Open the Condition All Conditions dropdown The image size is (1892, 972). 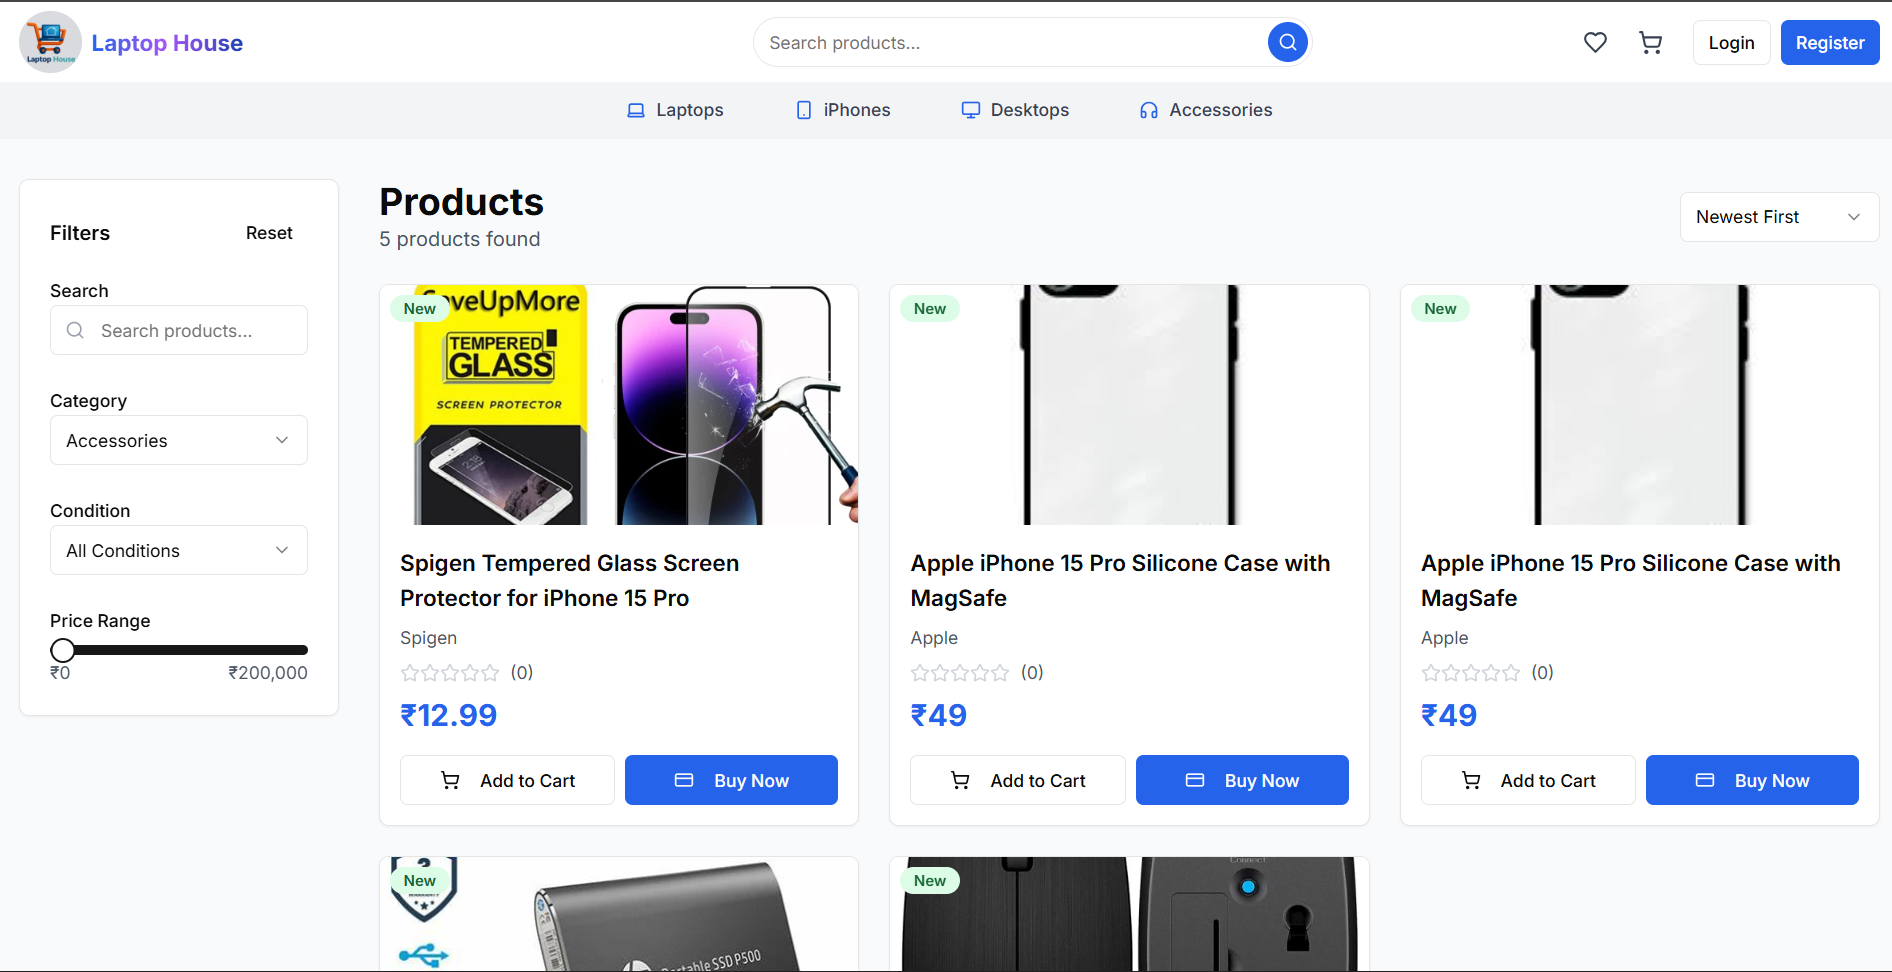point(178,550)
